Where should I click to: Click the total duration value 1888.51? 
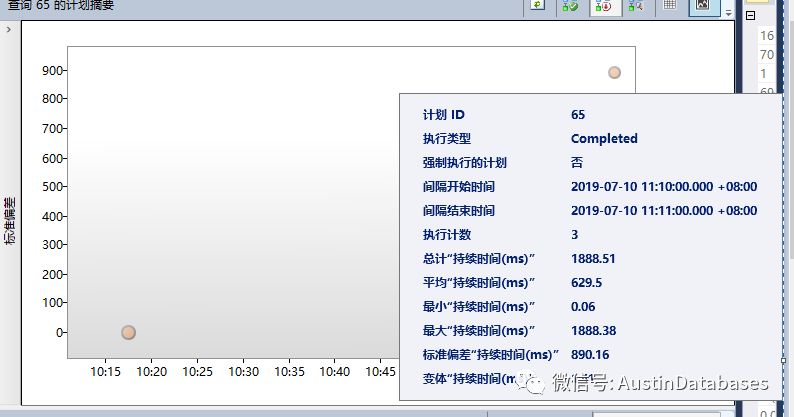click(x=593, y=258)
